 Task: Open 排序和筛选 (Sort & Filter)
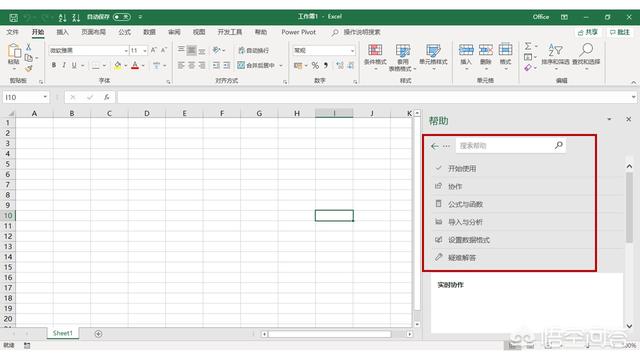[555, 56]
